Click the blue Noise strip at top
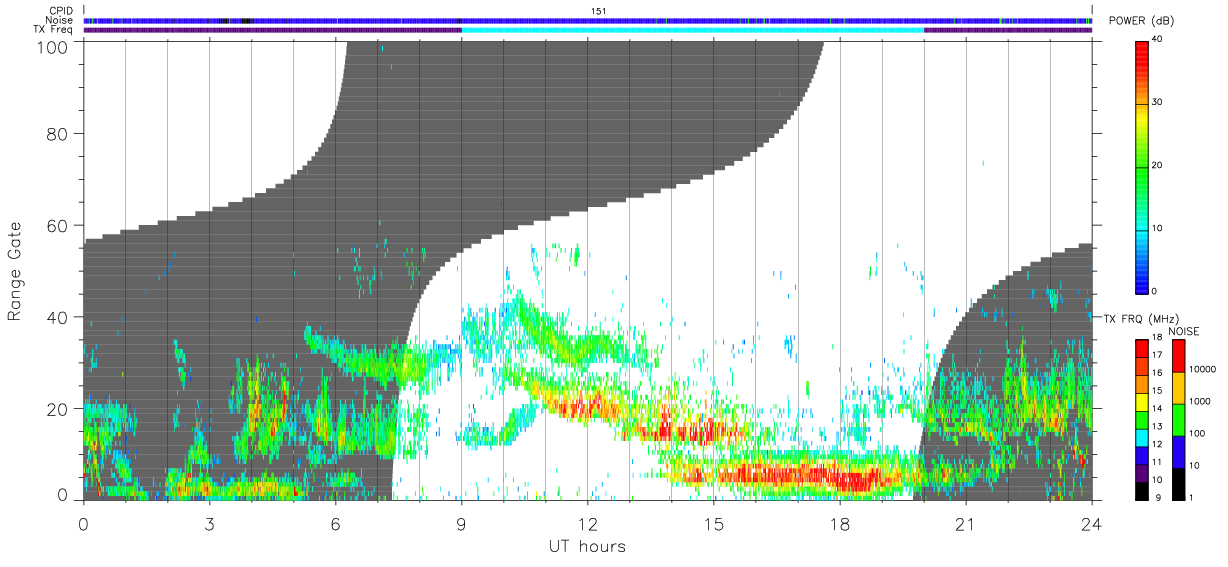The image size is (1228, 567). tap(587, 20)
